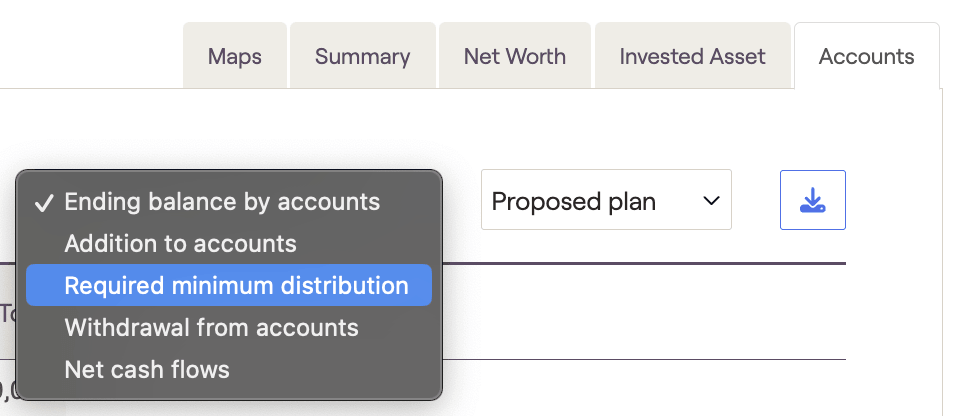
Task: Click the checkmark beside Ending balance
Action: 43,203
